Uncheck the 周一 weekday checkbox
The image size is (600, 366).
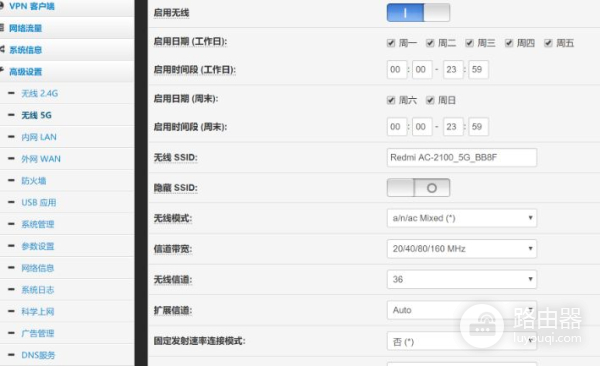point(391,43)
